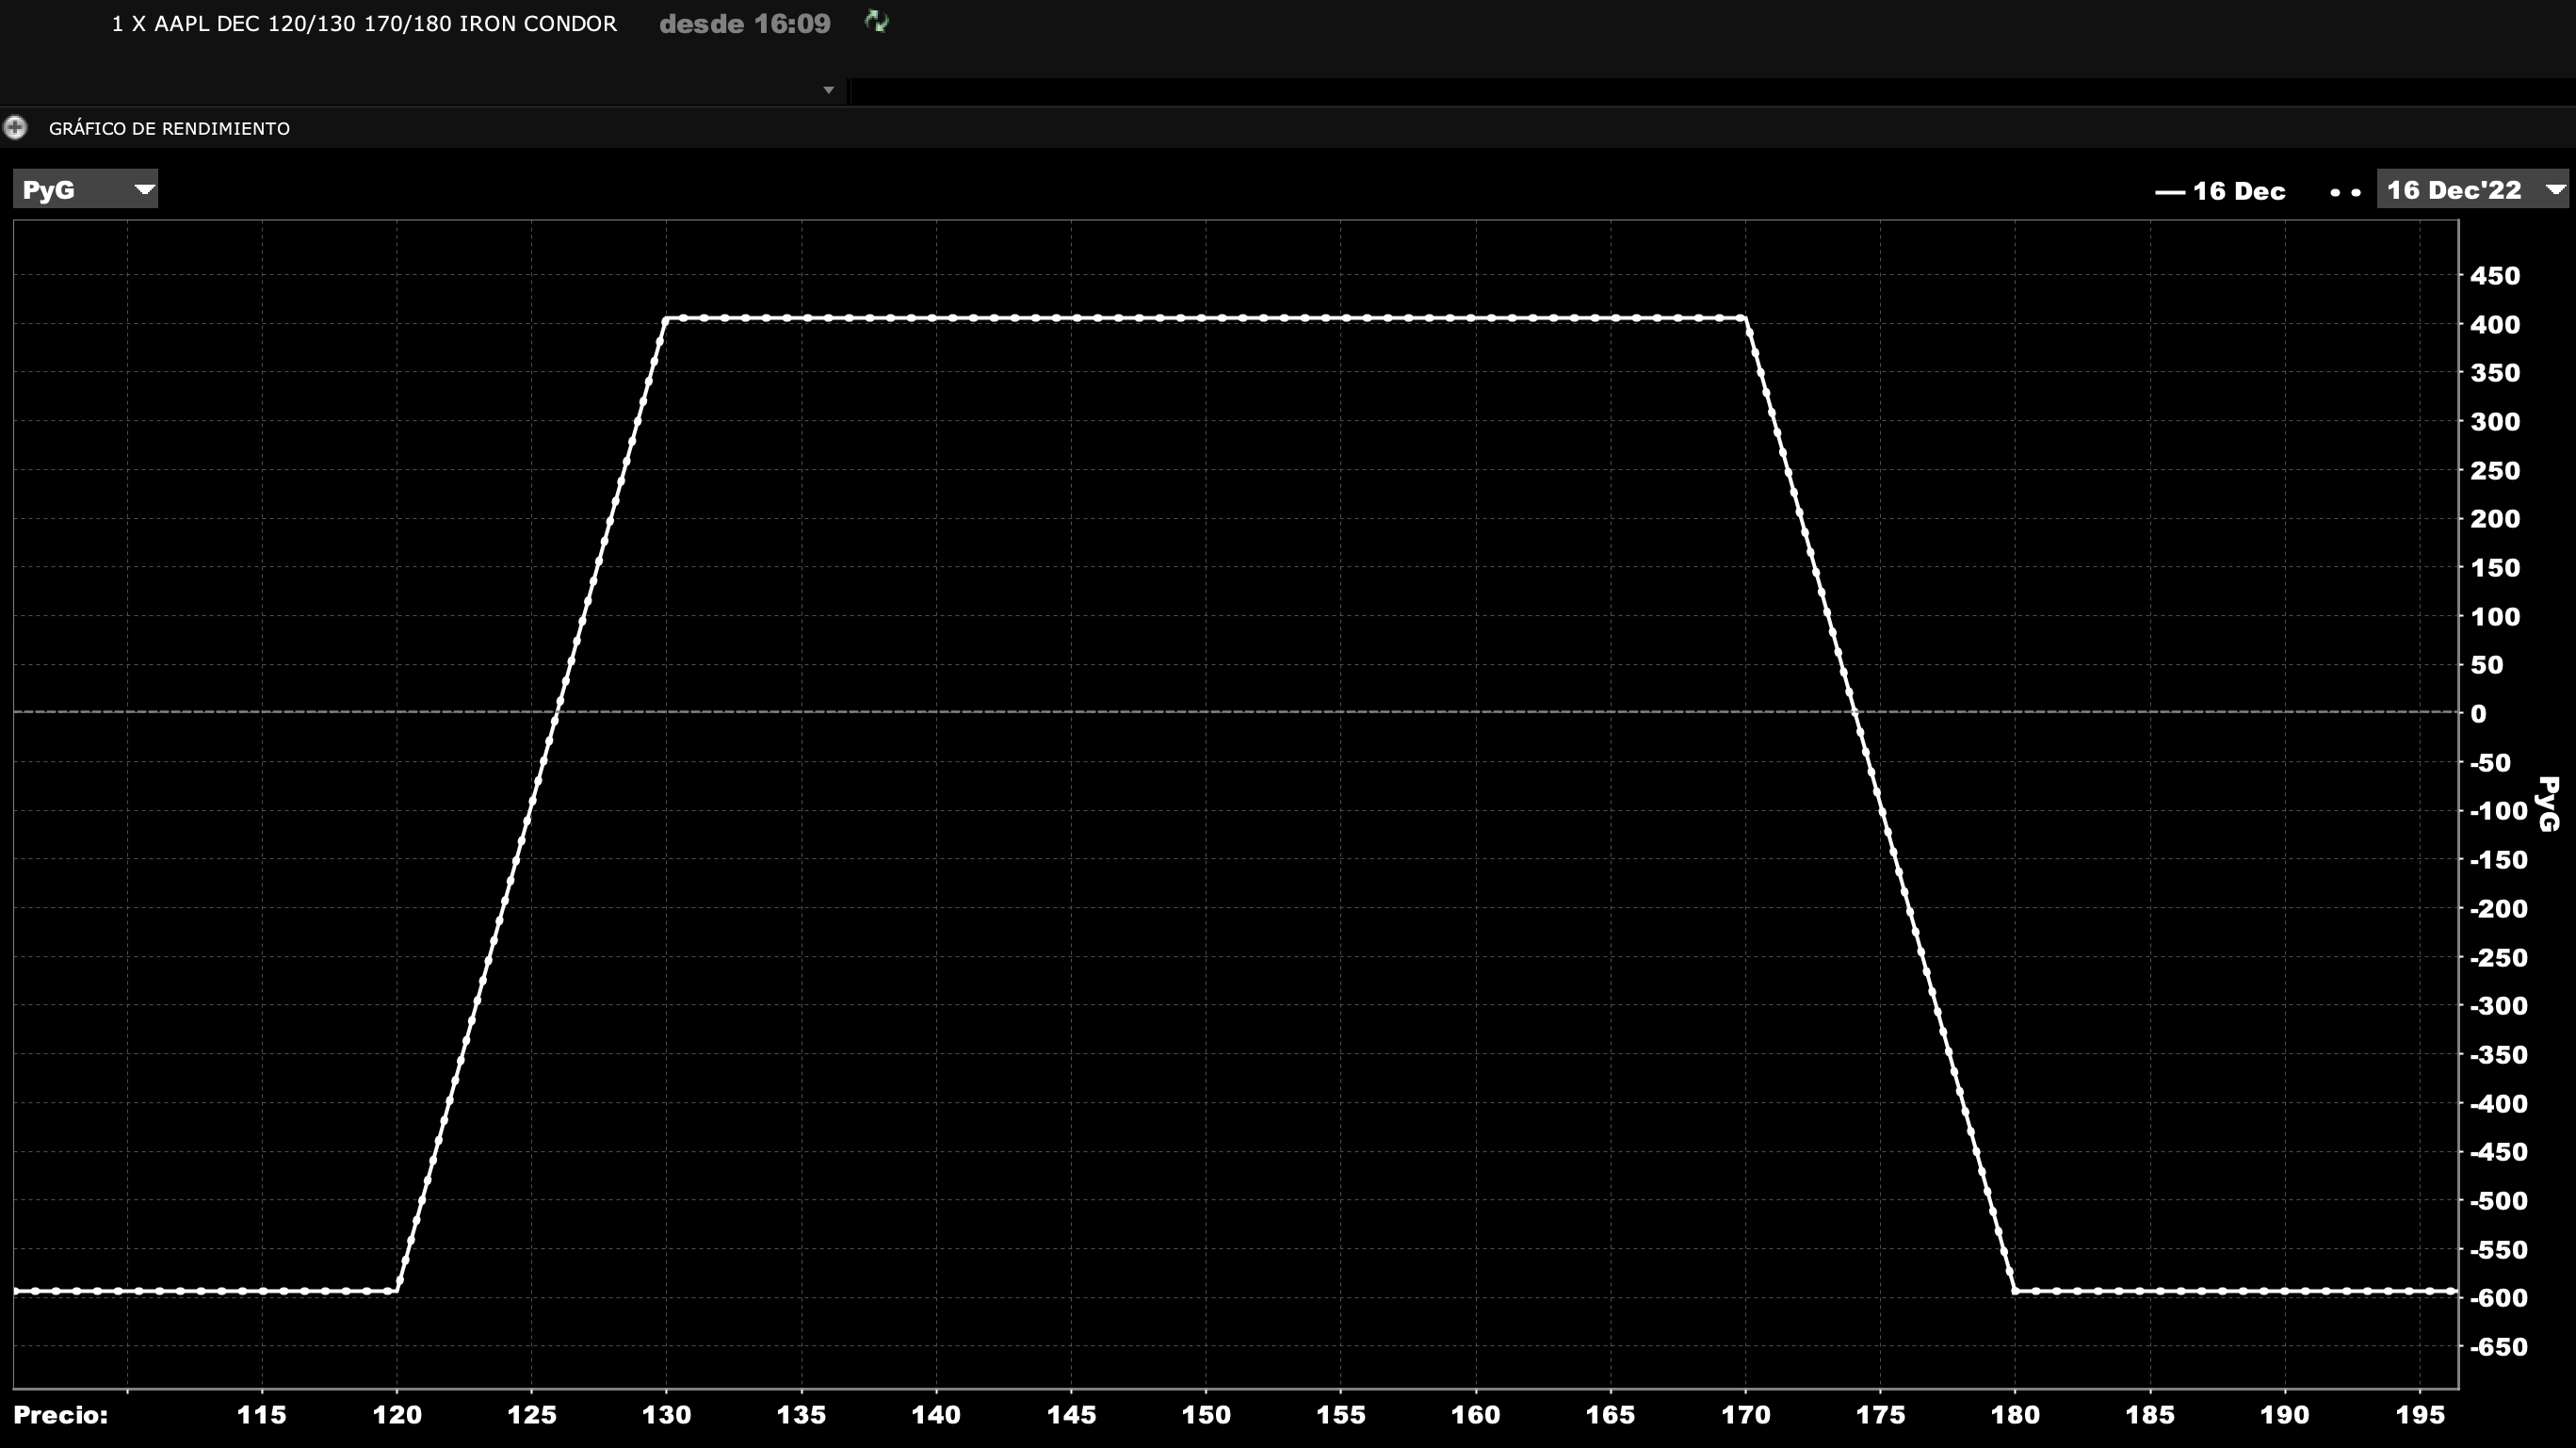Screen dimensions: 2576x1448
Task: Click the 450 label on the PyG axis
Action: click(2494, 275)
